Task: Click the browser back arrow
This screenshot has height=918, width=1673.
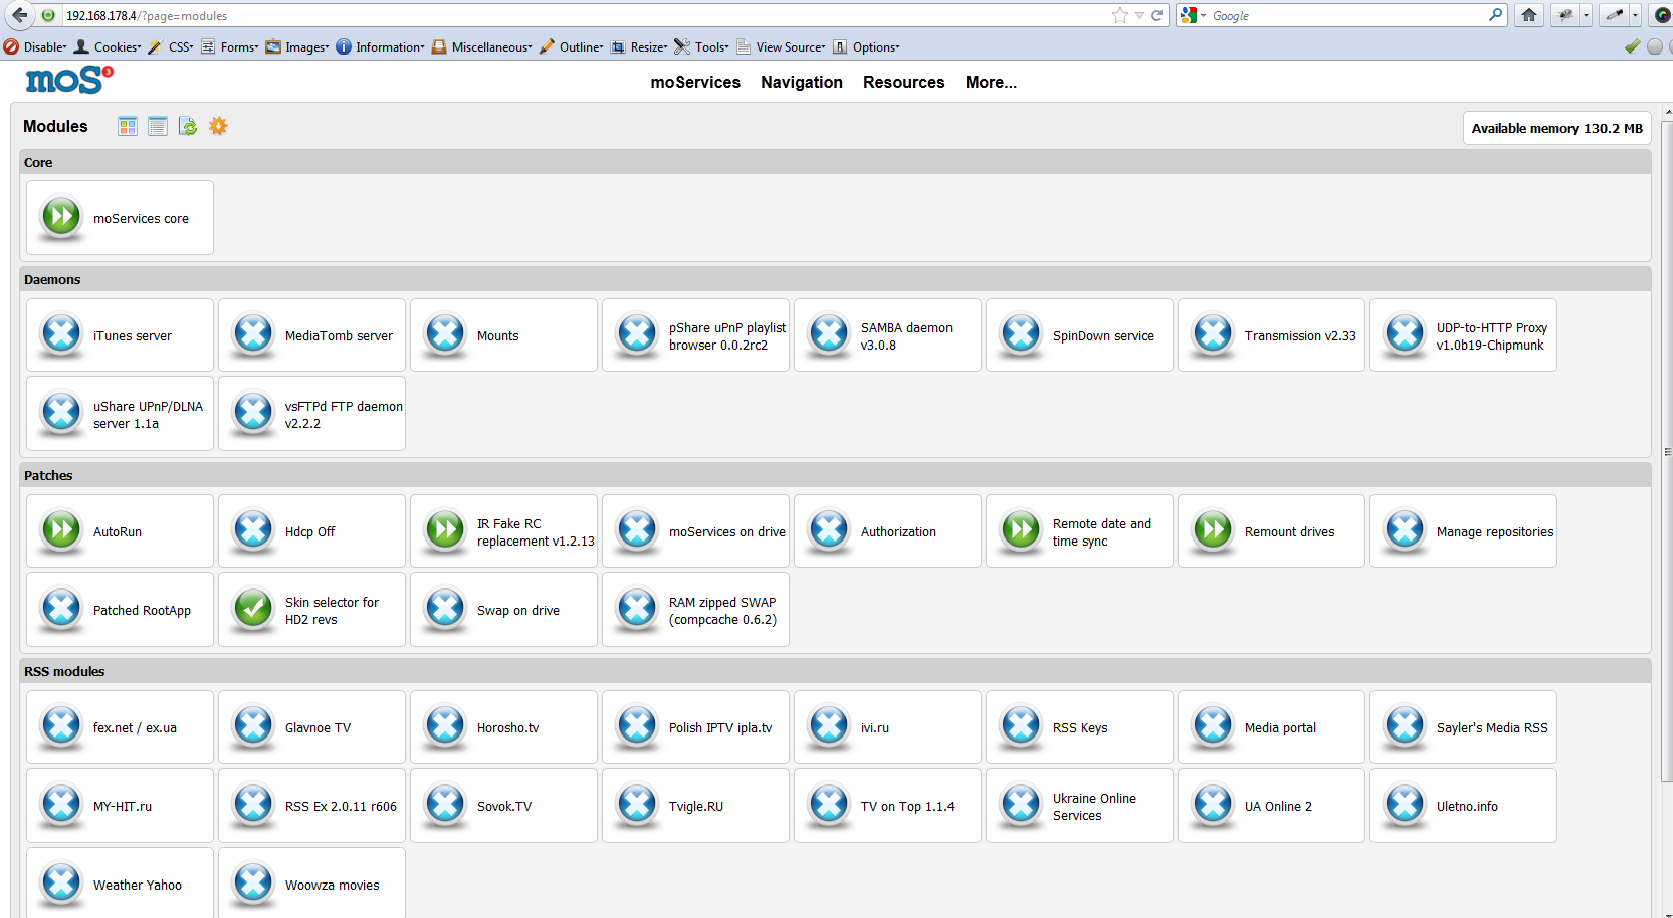Action: tap(19, 15)
